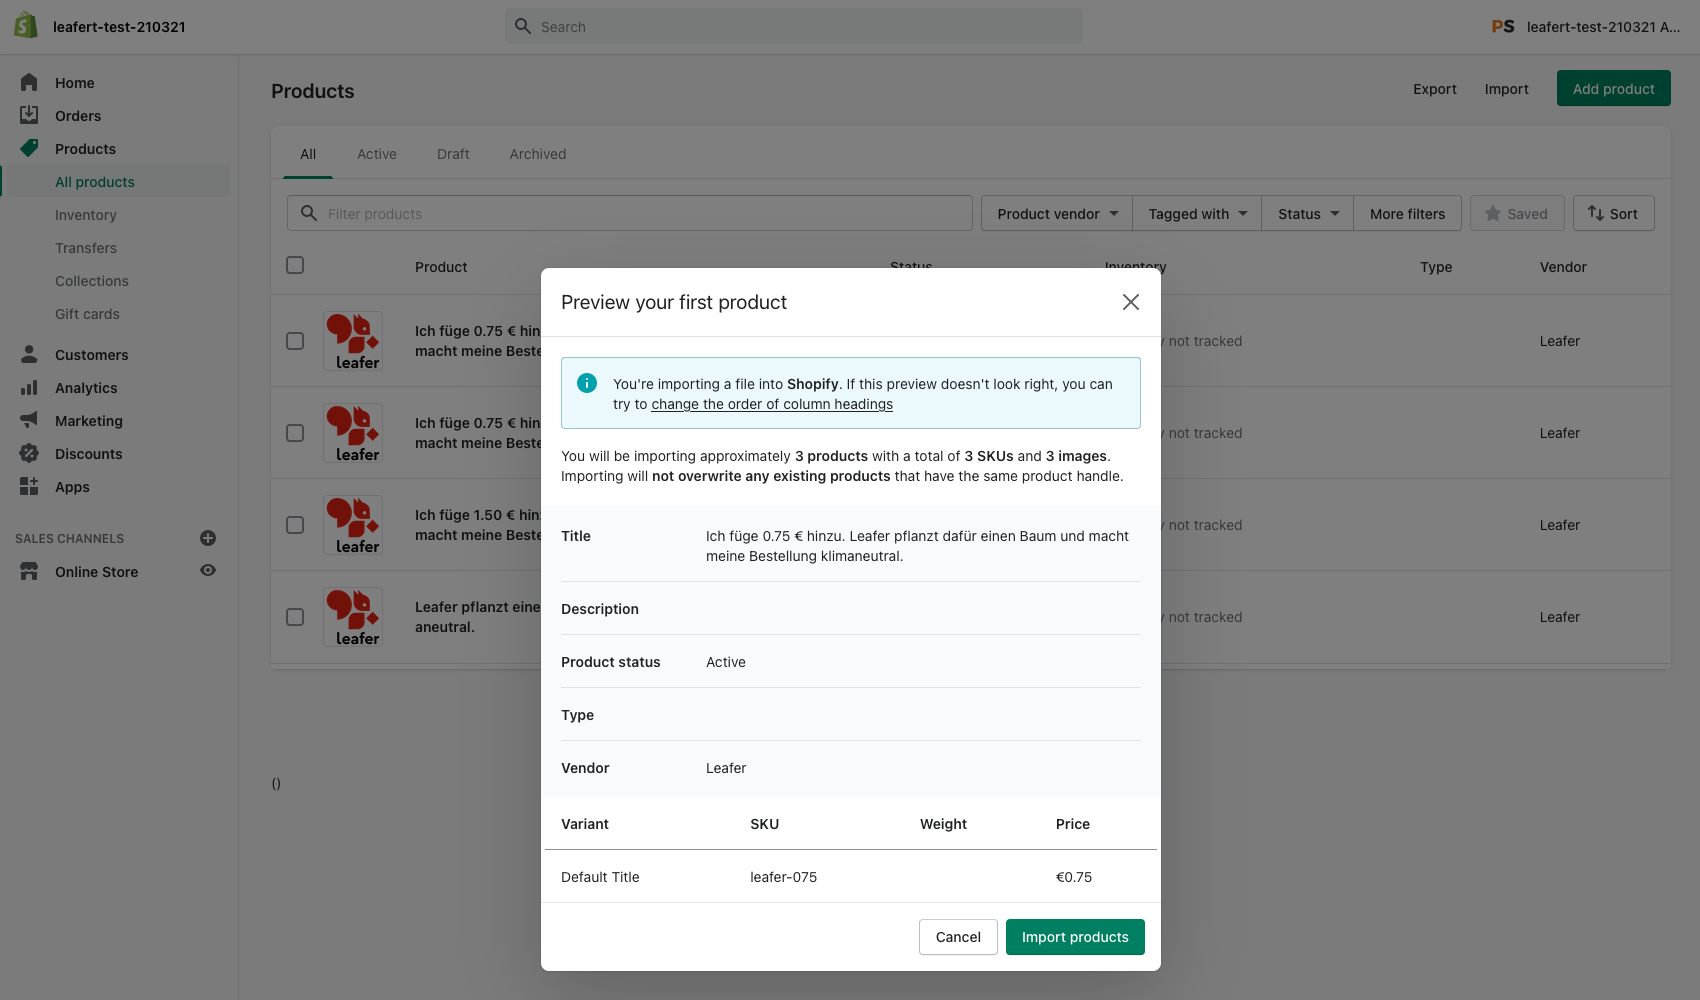Click the Shopify logo in the top bar
This screenshot has height=1000, width=1700.
coord(26,24)
